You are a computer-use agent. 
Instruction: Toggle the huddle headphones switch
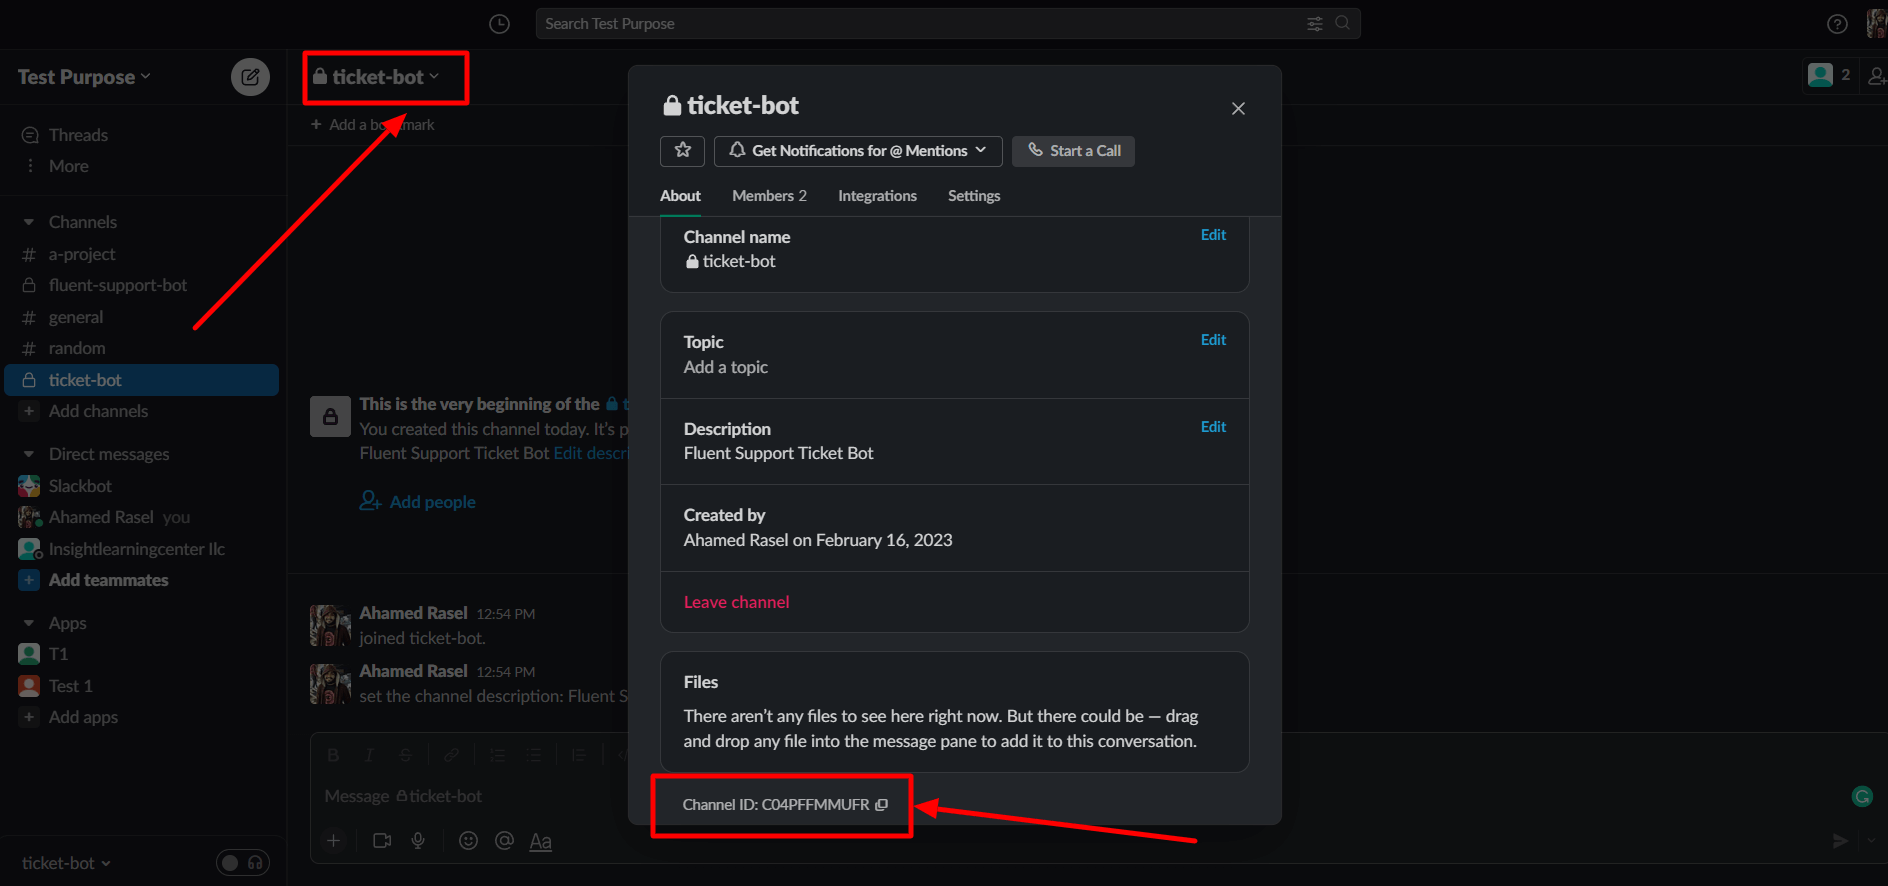pos(243,863)
